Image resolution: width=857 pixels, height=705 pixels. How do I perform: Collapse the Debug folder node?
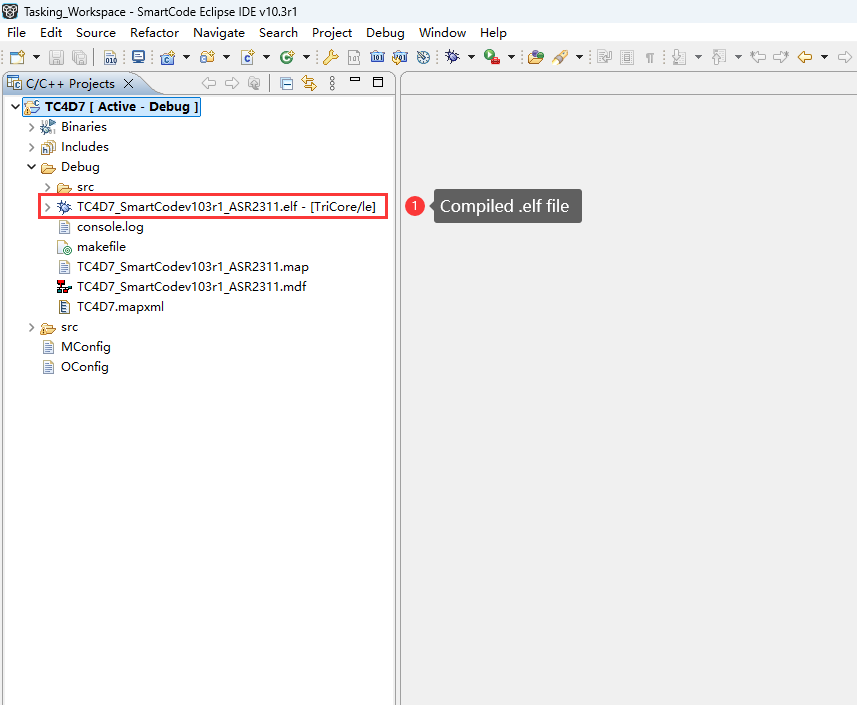point(31,167)
